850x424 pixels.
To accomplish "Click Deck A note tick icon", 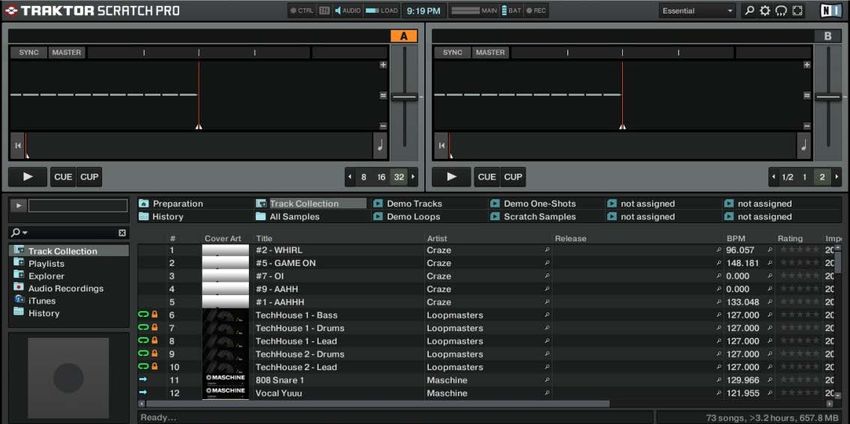I will point(380,145).
